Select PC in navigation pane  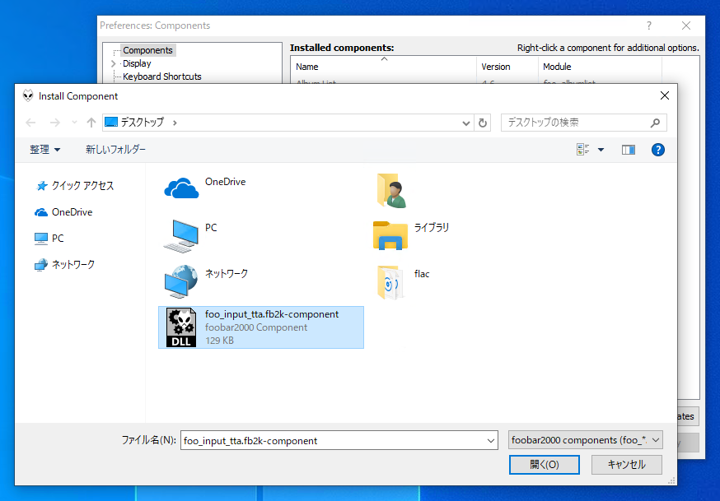tap(49, 238)
